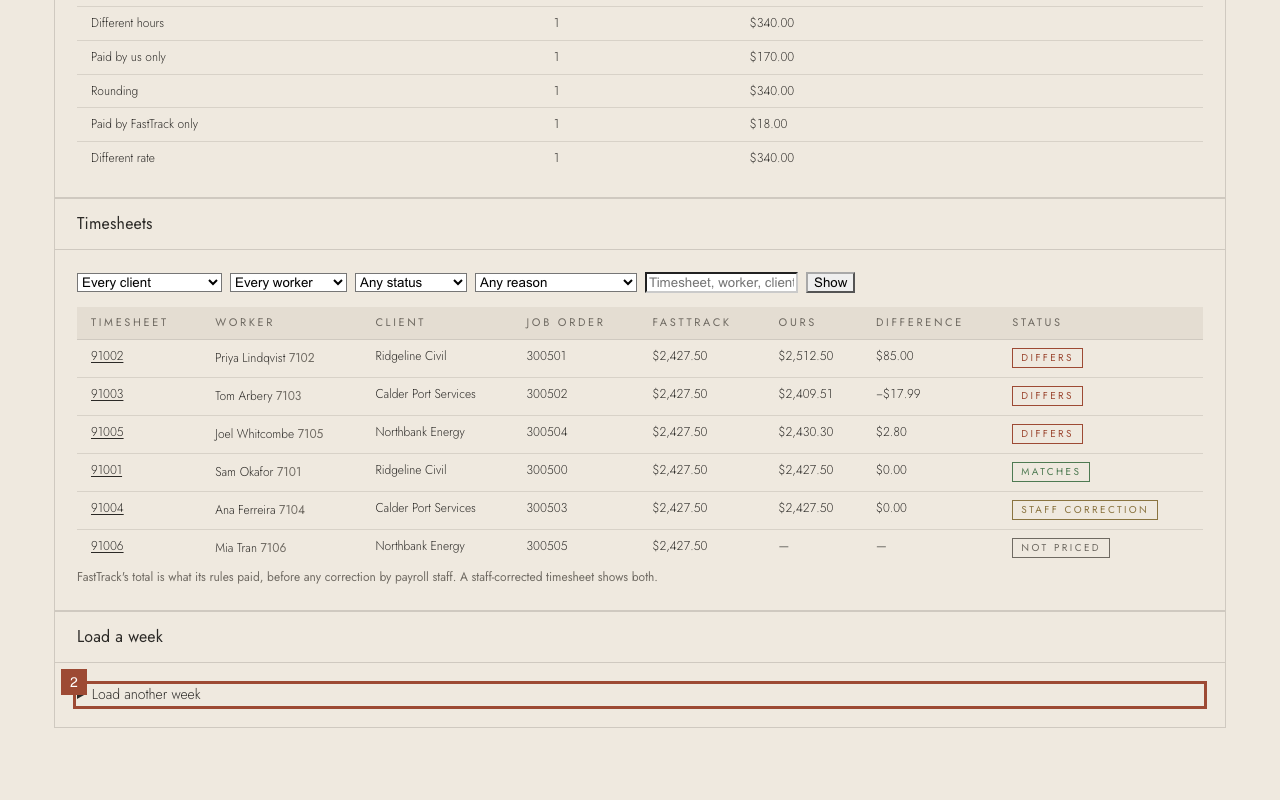The height and width of the screenshot is (800, 1280).
Task: Open timesheet 91005
Action: pyautogui.click(x=107, y=432)
